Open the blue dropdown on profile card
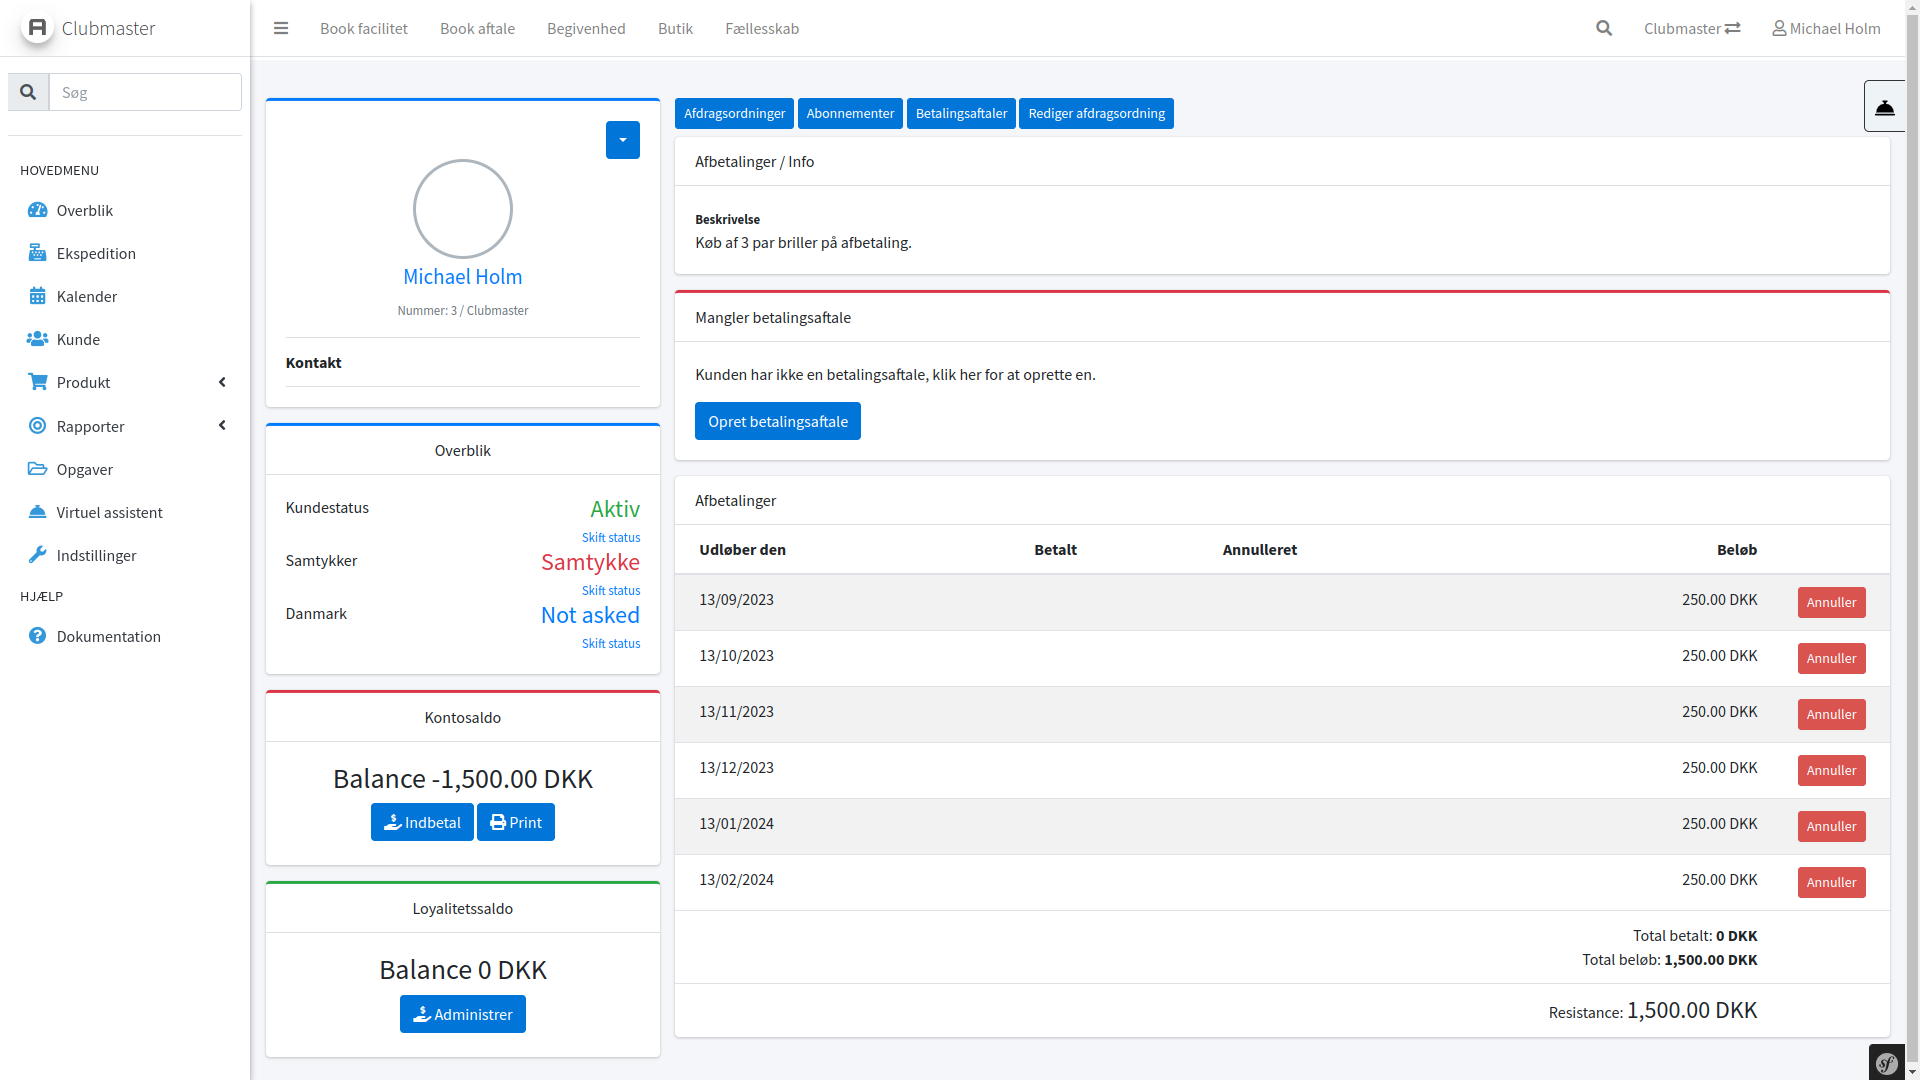The width and height of the screenshot is (1920, 1080). [622, 140]
